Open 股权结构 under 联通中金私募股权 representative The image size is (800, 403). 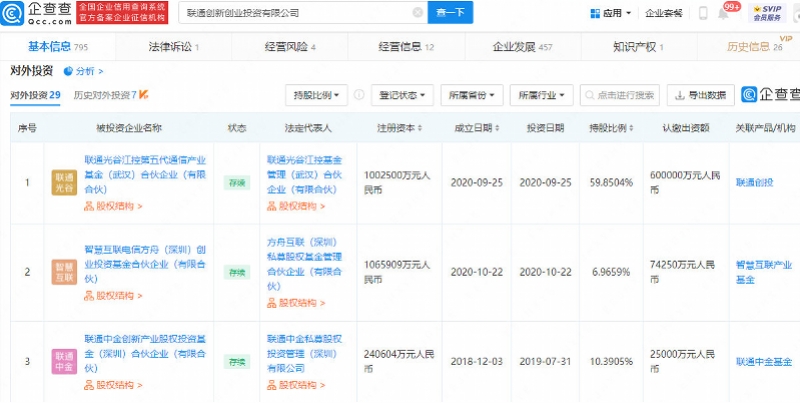[296, 385]
